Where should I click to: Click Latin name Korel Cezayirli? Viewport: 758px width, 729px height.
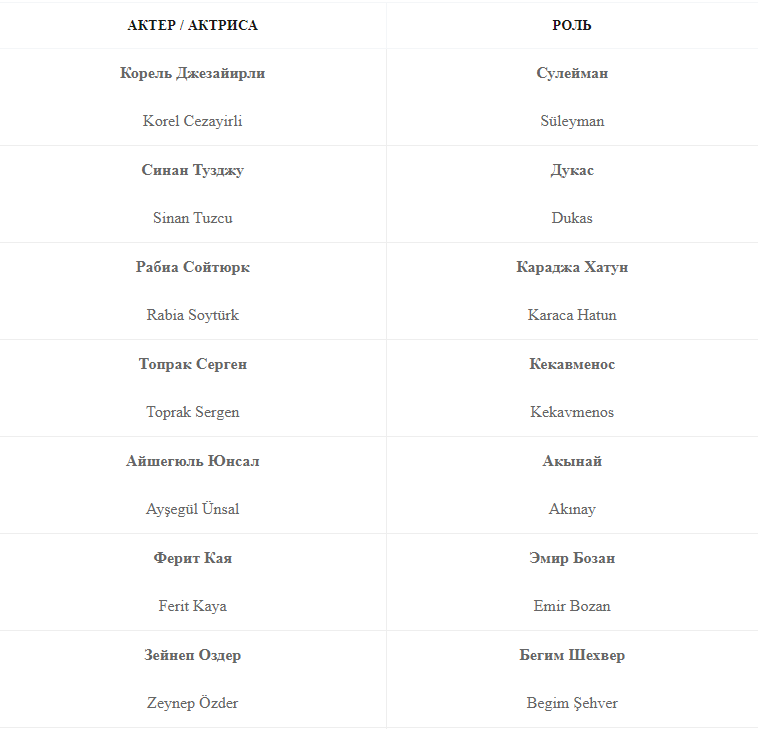[192, 121]
